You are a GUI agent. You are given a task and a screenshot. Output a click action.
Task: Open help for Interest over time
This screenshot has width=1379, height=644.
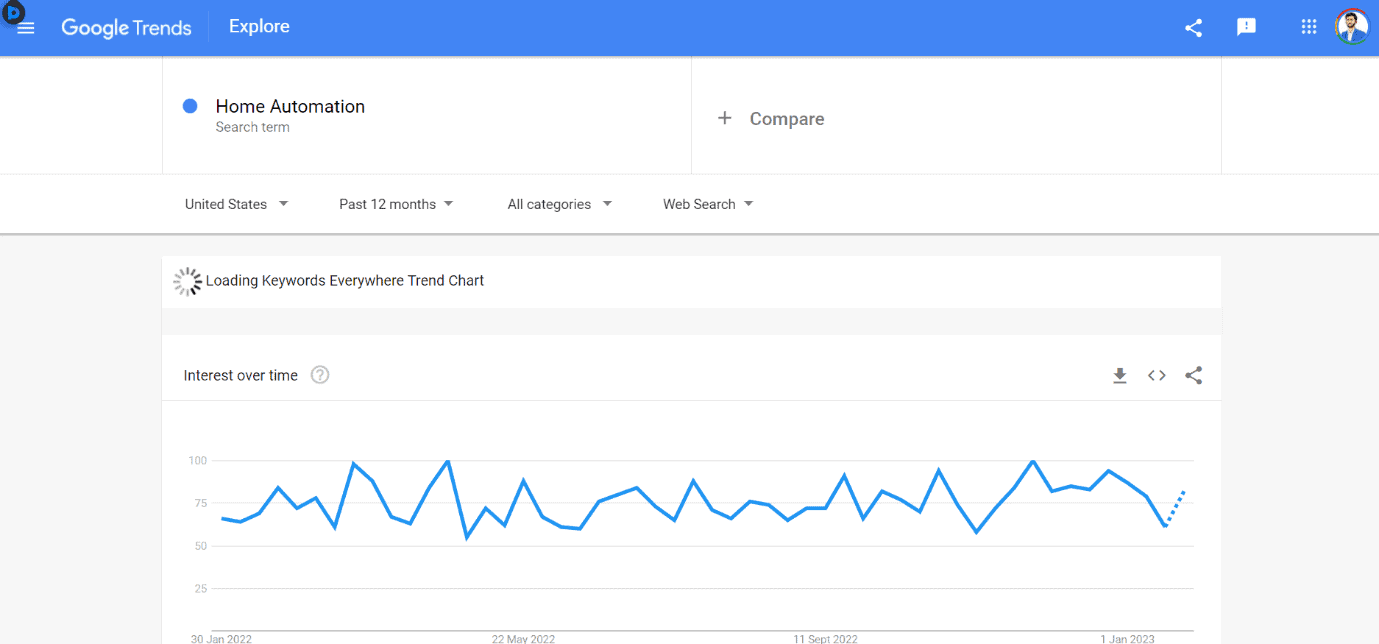(x=320, y=376)
